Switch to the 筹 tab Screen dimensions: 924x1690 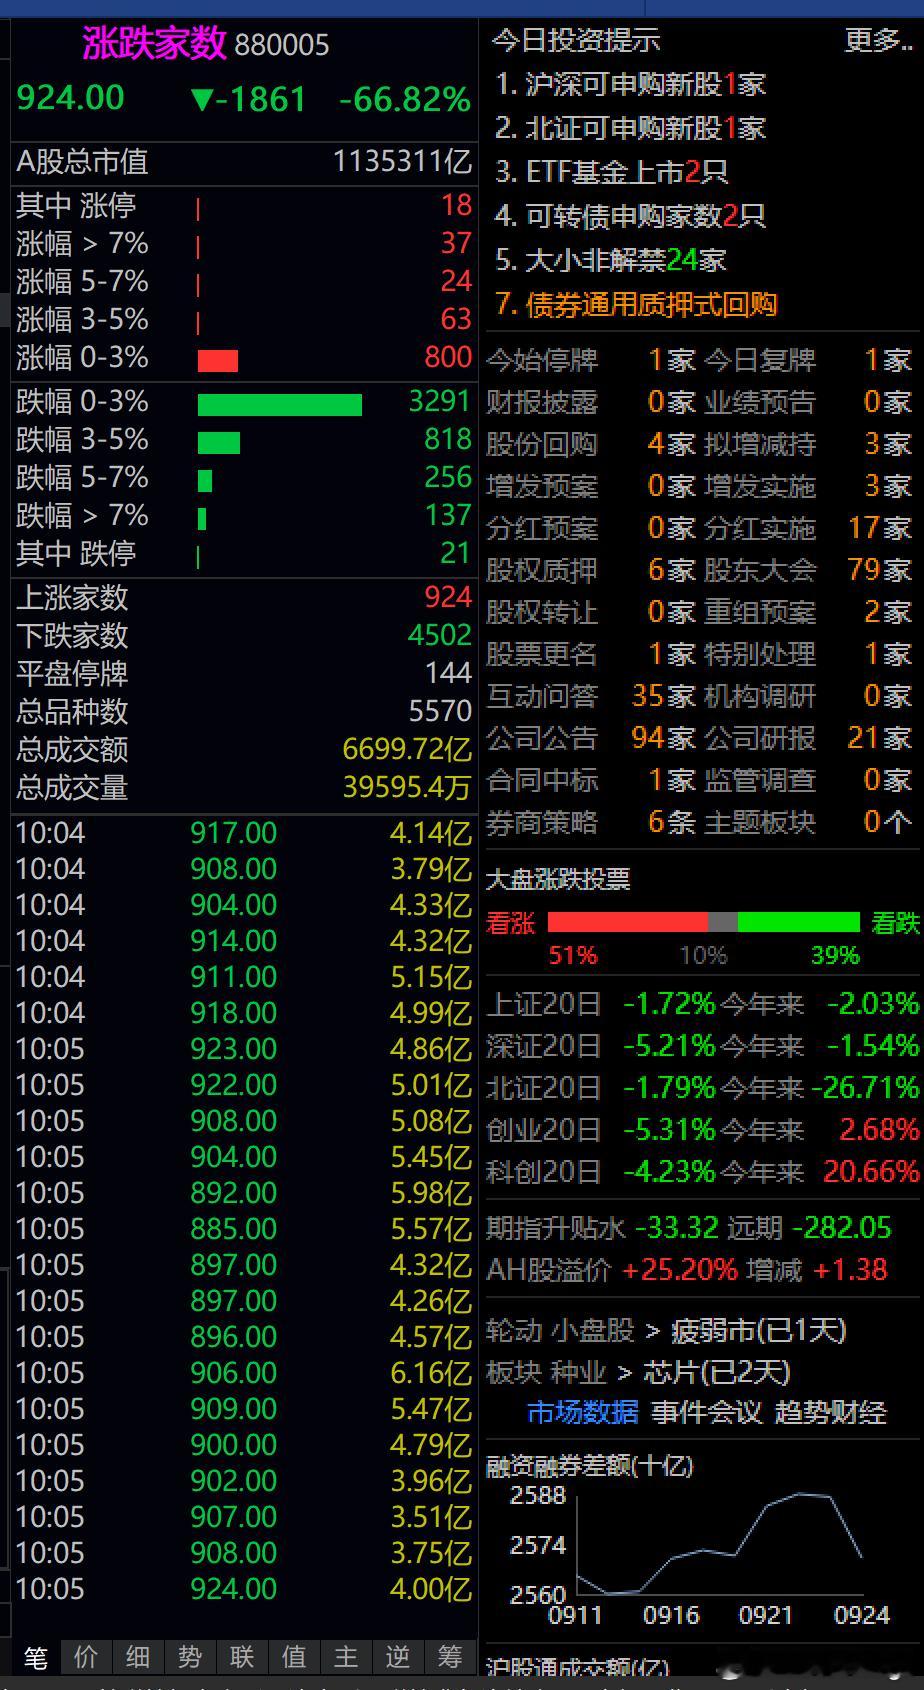[450, 1657]
